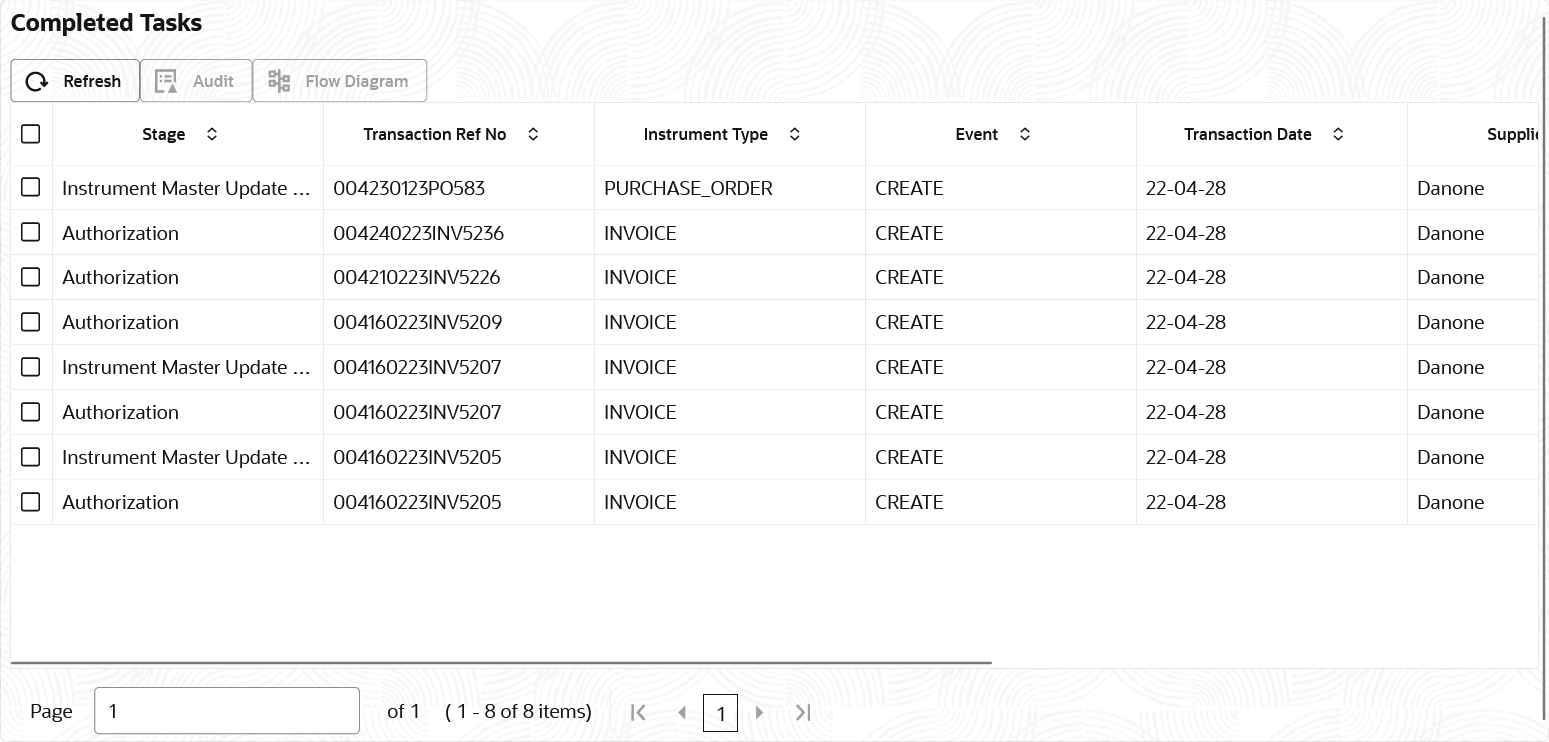Select the checkbox for row 004240223INV5236
Image resolution: width=1549 pixels, height=742 pixels.
point(30,232)
